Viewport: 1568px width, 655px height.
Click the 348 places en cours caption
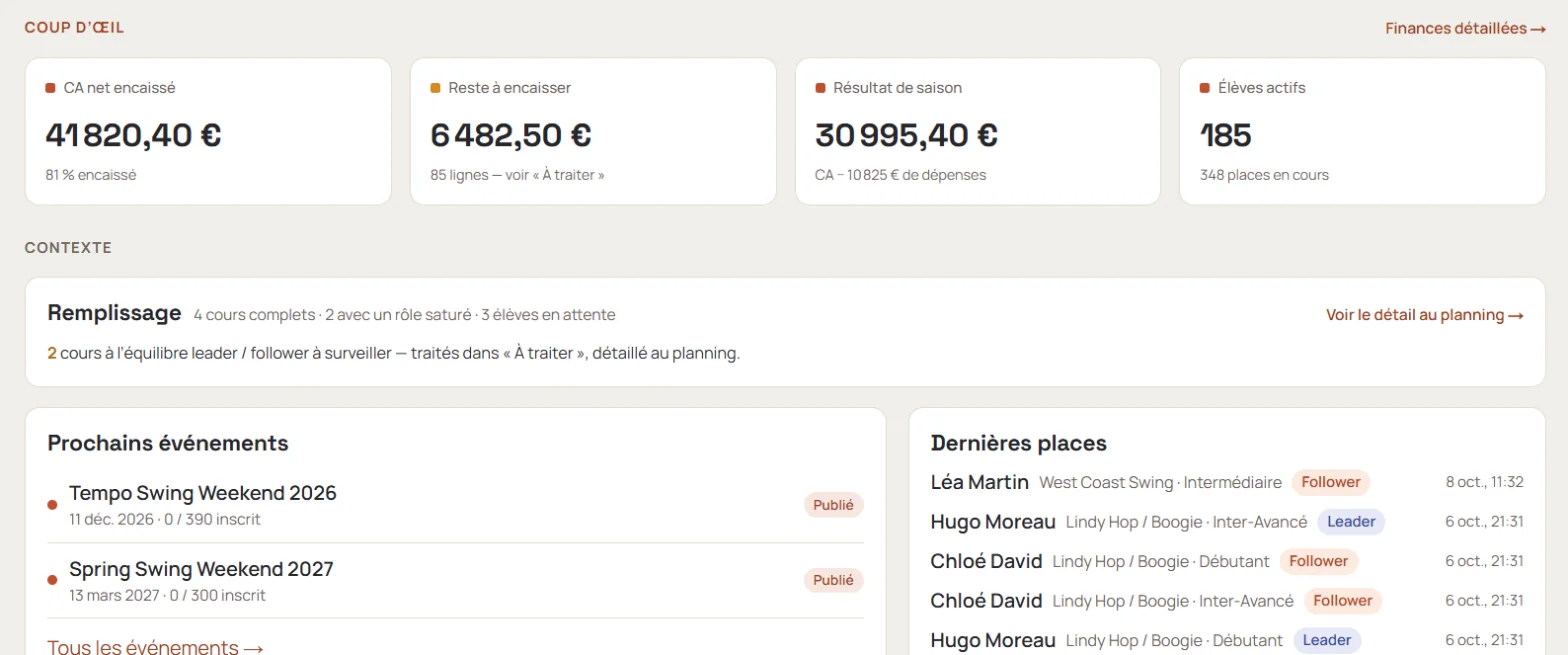(1265, 174)
